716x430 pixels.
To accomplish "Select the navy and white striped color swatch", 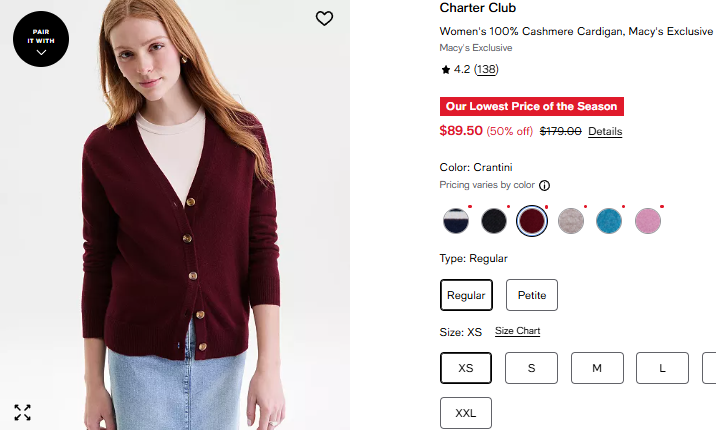I will click(456, 221).
